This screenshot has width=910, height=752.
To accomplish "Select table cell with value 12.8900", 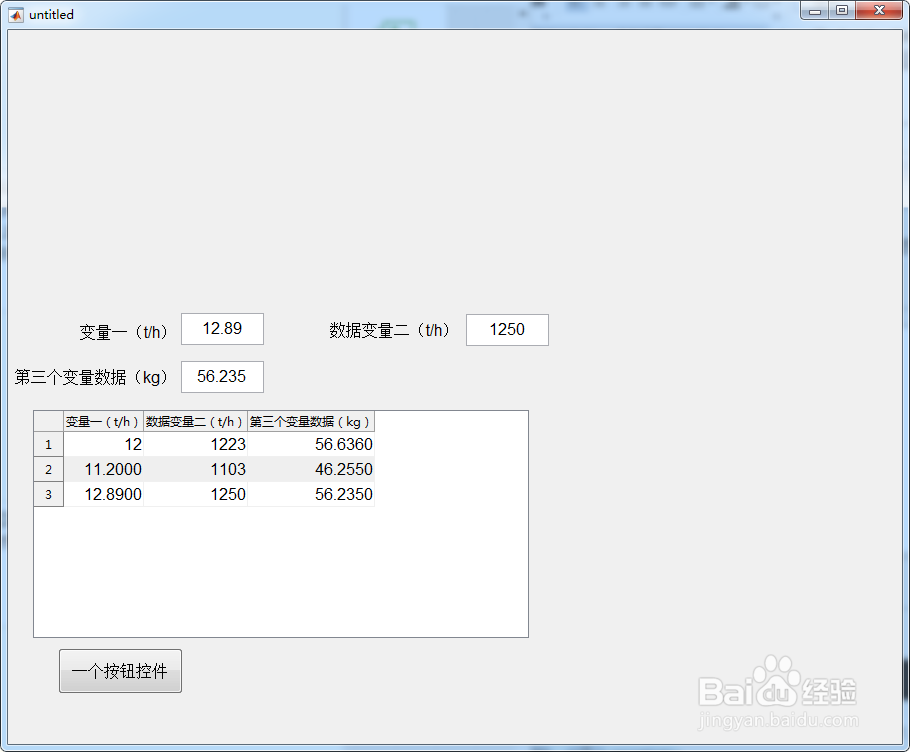I will coord(103,494).
